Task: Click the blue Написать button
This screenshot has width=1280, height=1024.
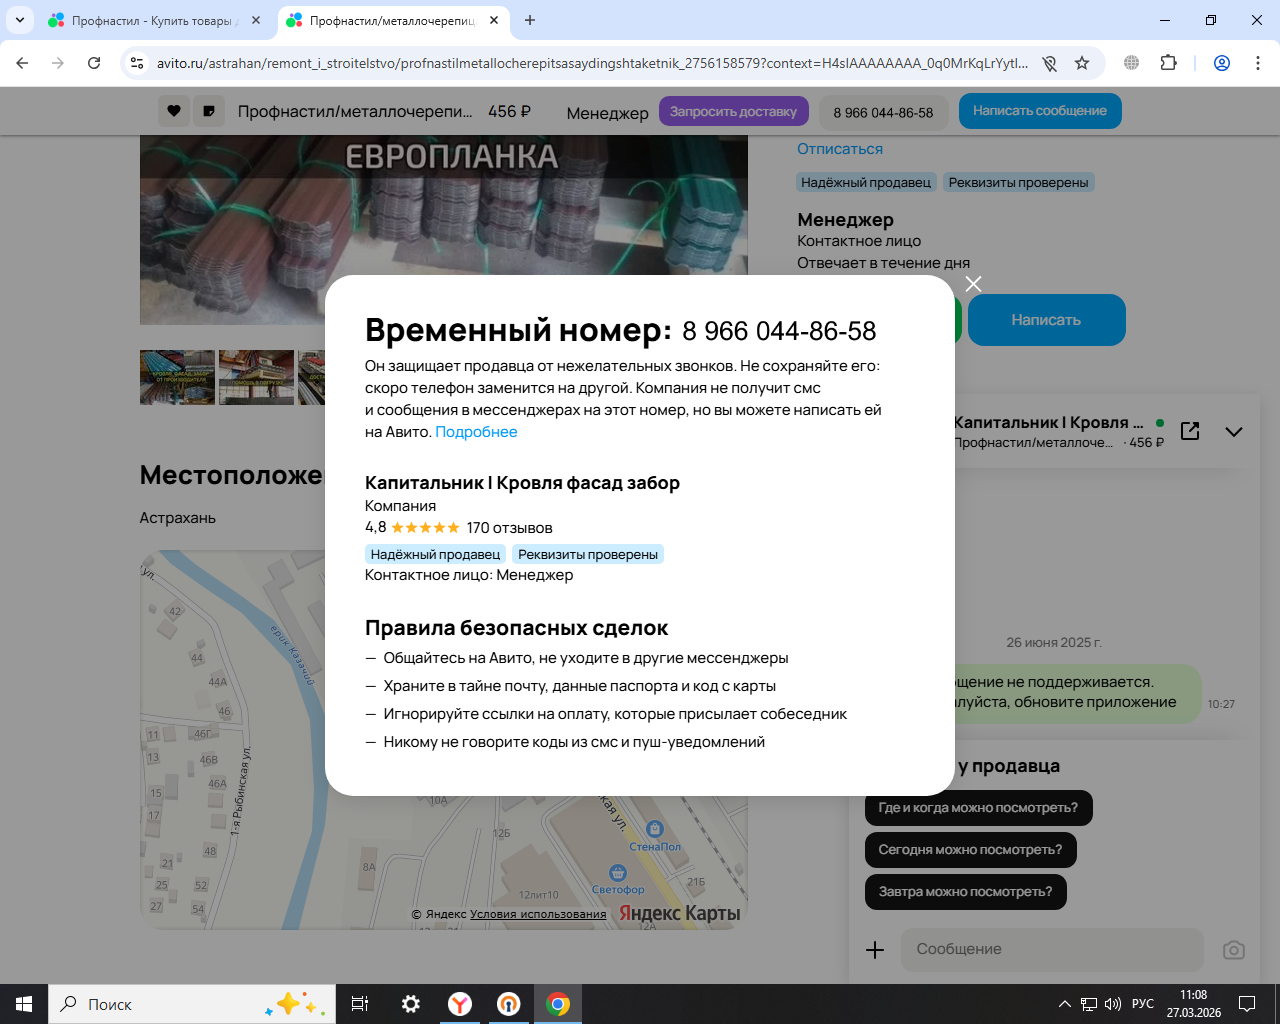Action: point(1046,320)
